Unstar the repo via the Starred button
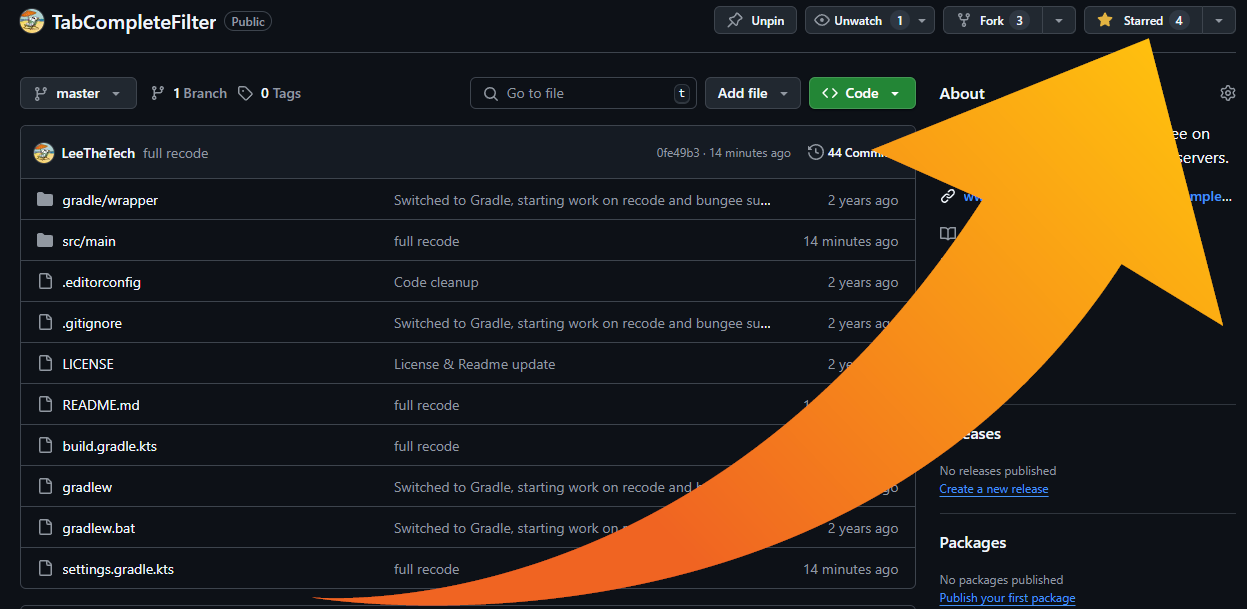Viewport: 1247px width, 609px height. coord(1143,21)
